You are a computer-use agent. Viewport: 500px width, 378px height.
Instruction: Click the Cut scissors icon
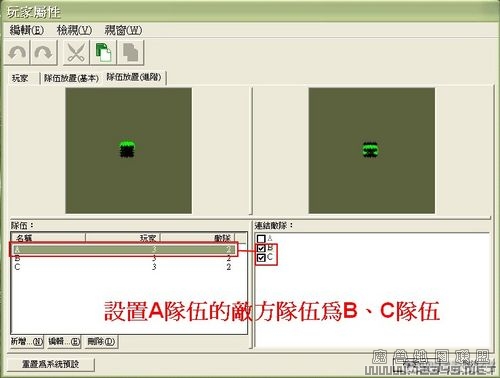click(76, 52)
